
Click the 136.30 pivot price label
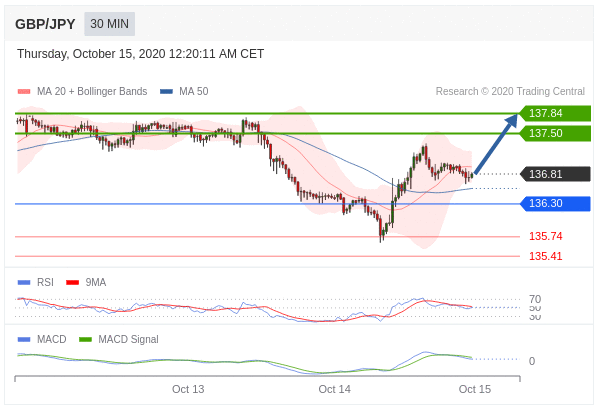555,203
